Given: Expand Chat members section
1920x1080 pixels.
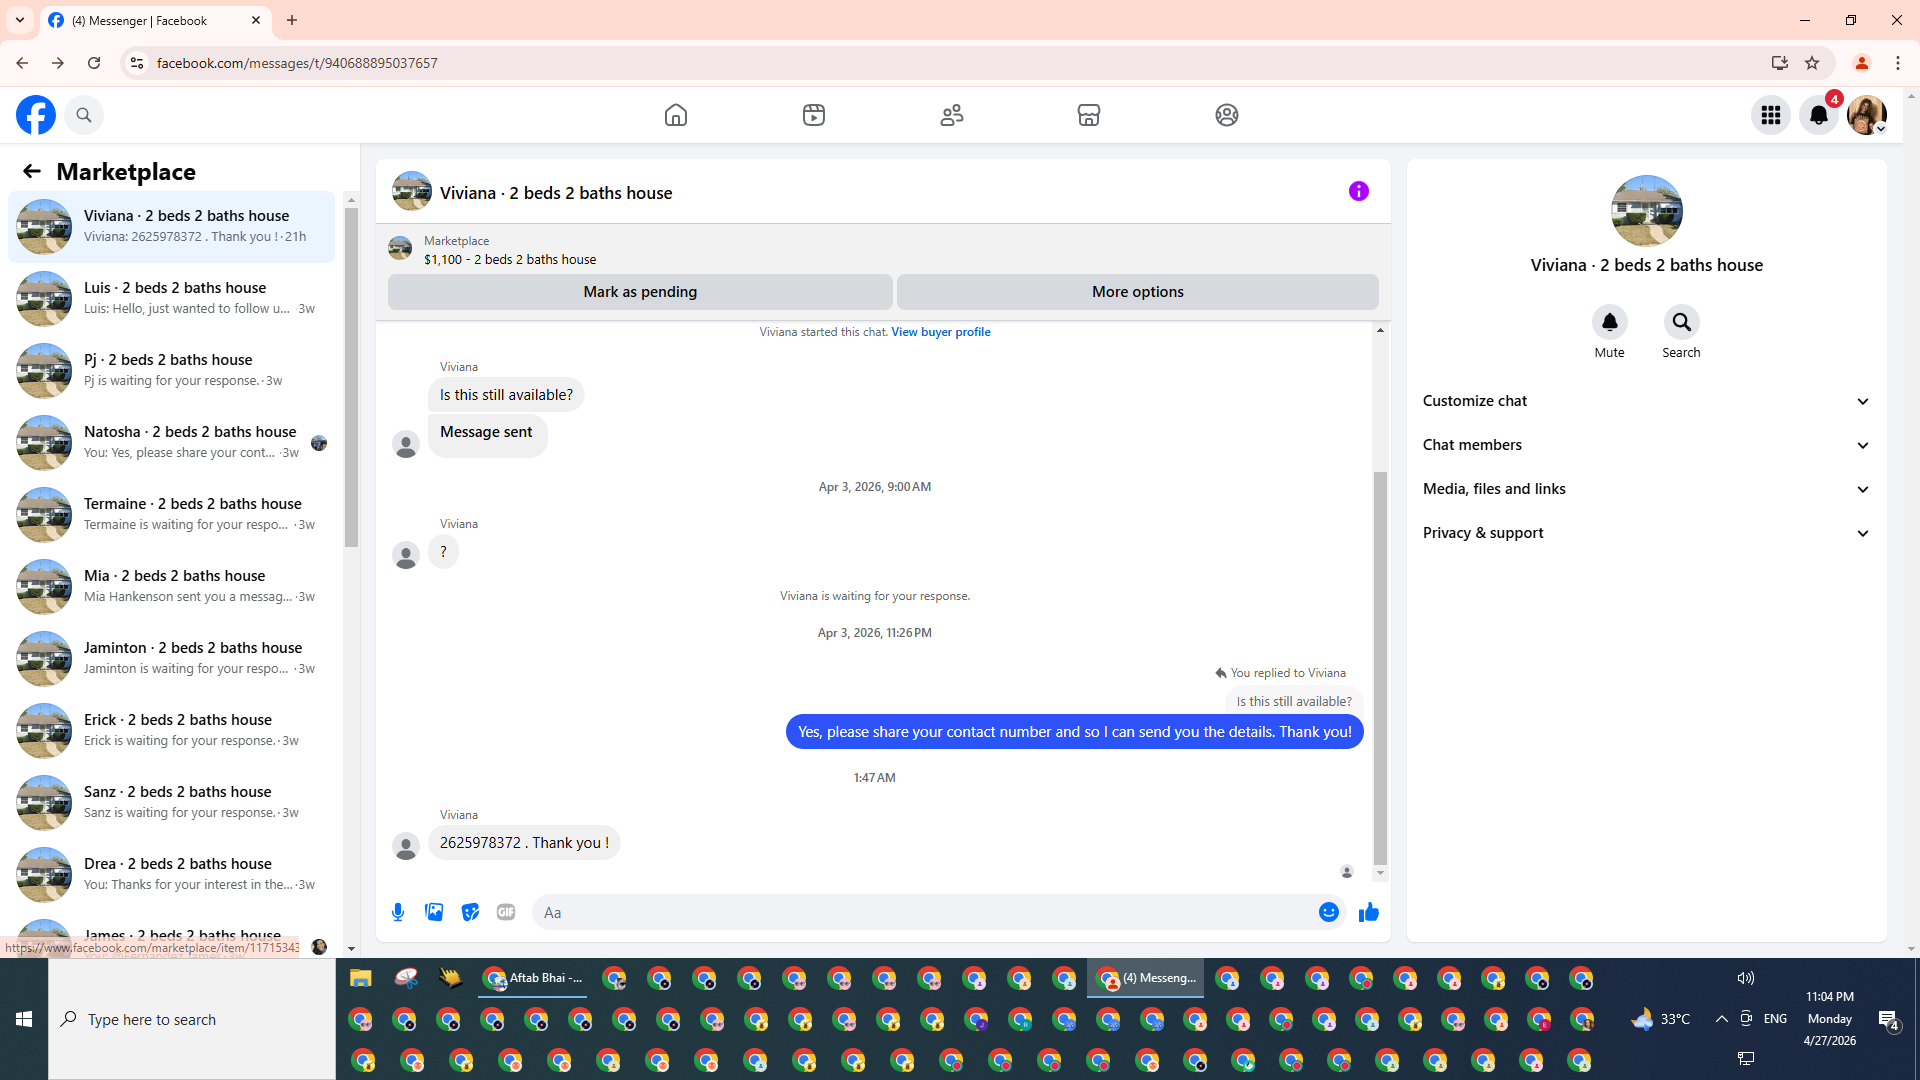Looking at the screenshot, I should [1646, 445].
